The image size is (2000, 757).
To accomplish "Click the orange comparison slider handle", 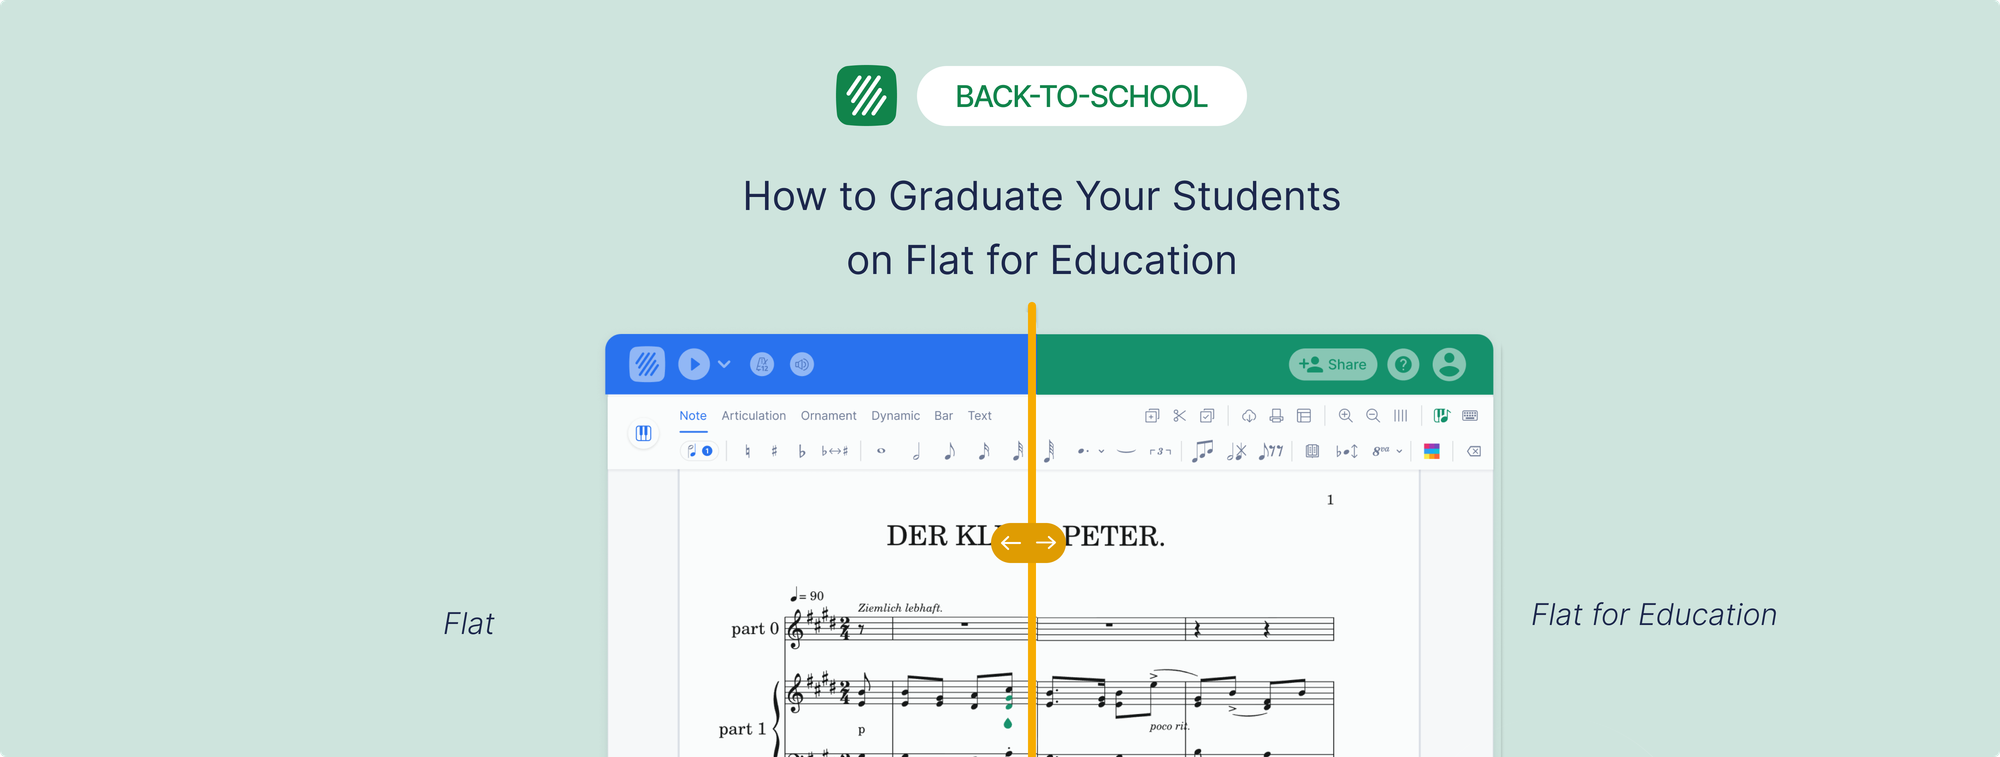I will (x=1028, y=542).
